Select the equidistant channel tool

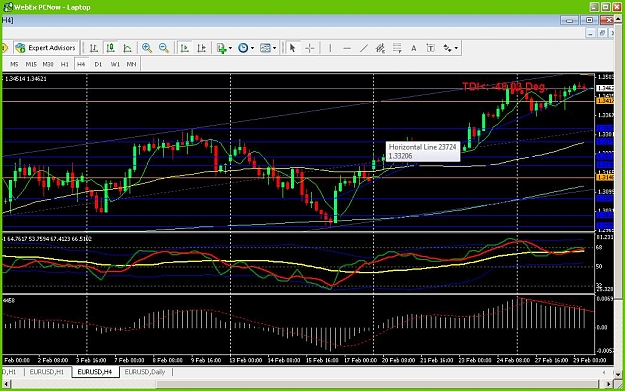[x=380, y=48]
